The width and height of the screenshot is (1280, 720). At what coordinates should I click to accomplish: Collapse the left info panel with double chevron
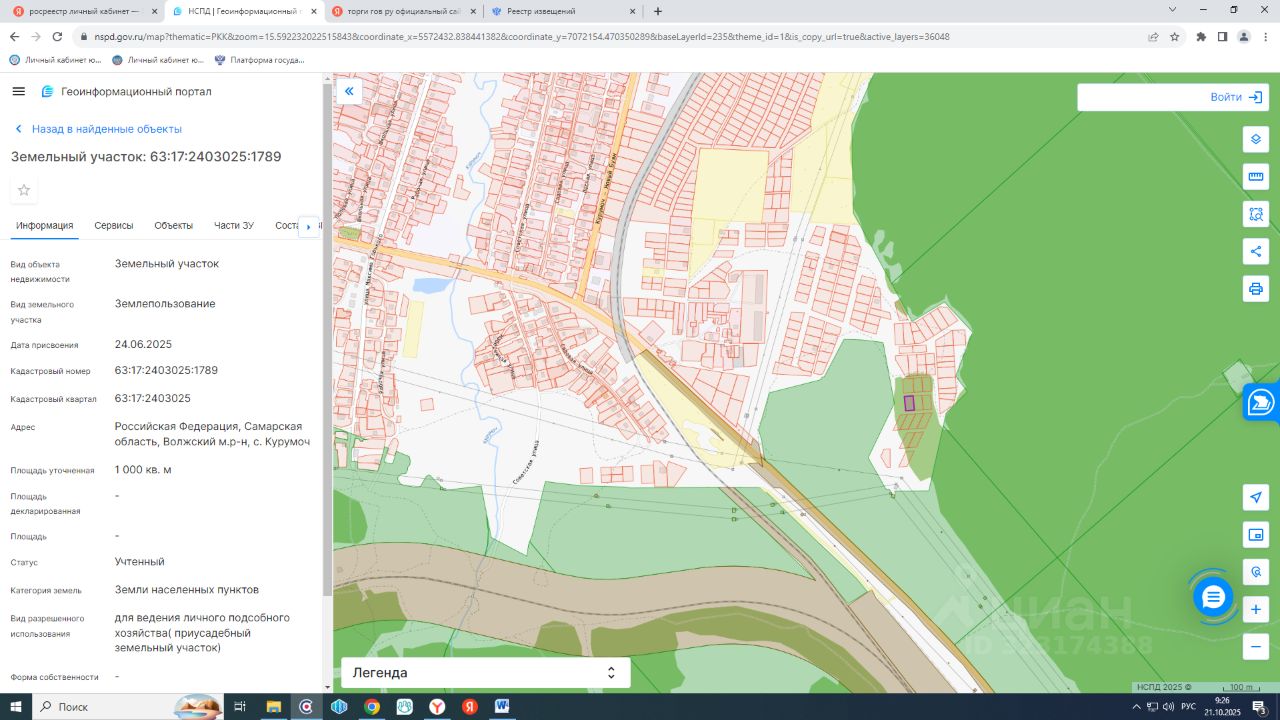point(349,92)
